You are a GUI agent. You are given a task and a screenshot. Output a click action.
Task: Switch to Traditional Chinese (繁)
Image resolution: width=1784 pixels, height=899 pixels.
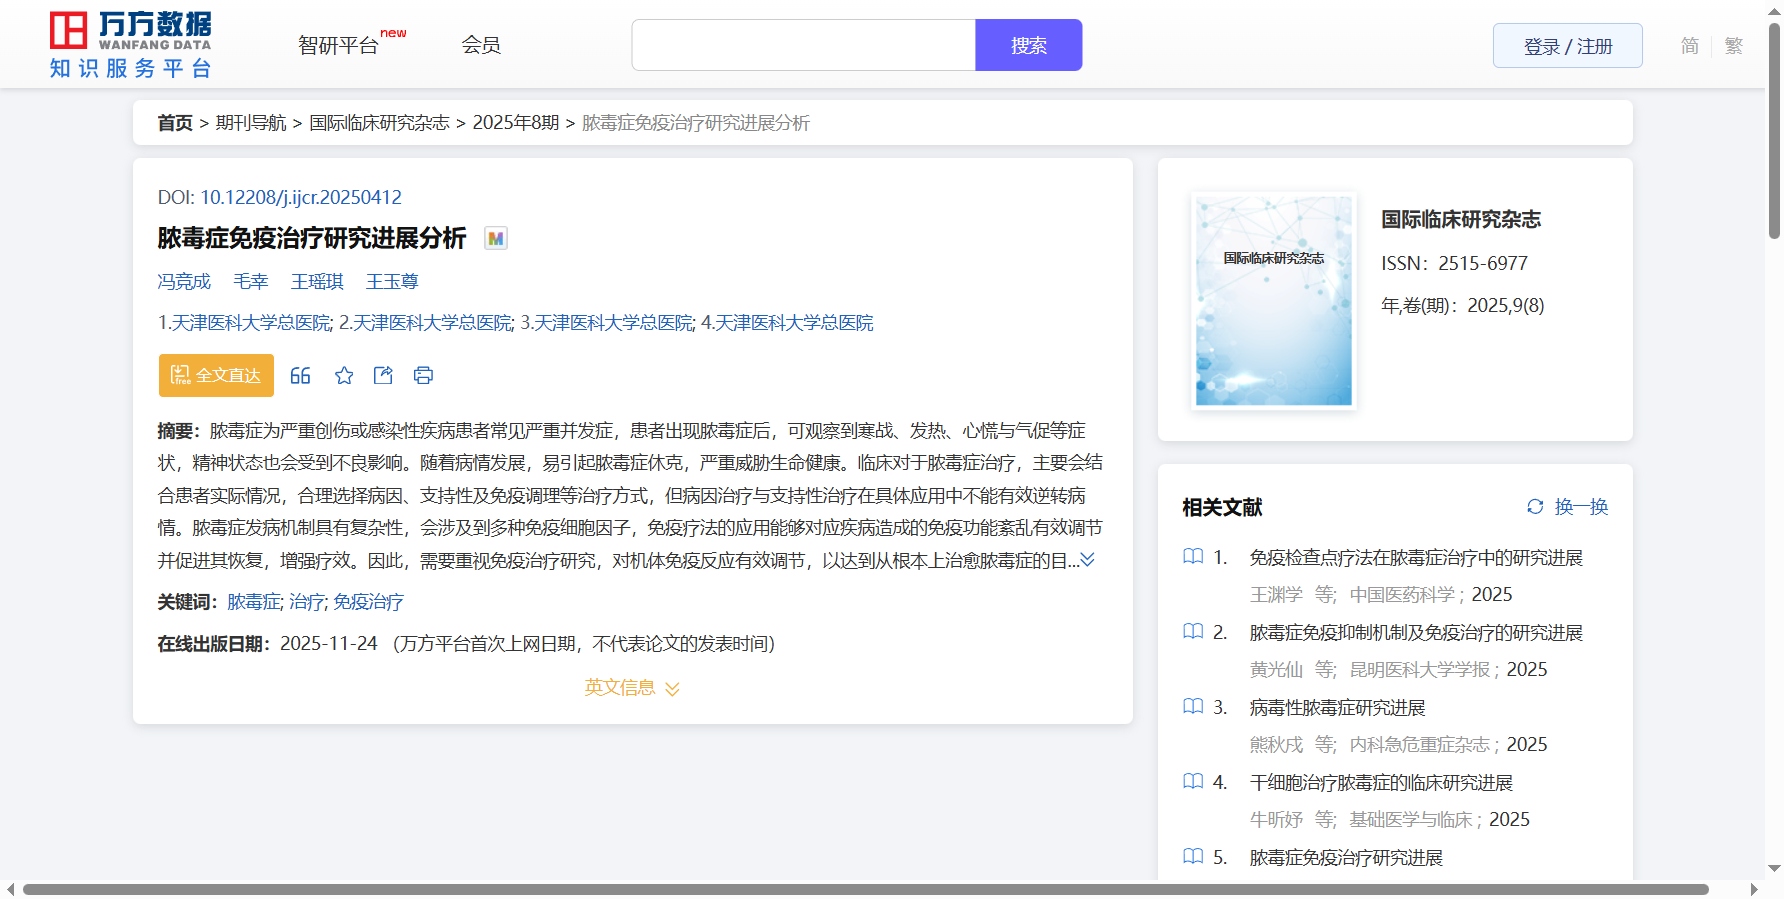tap(1734, 46)
